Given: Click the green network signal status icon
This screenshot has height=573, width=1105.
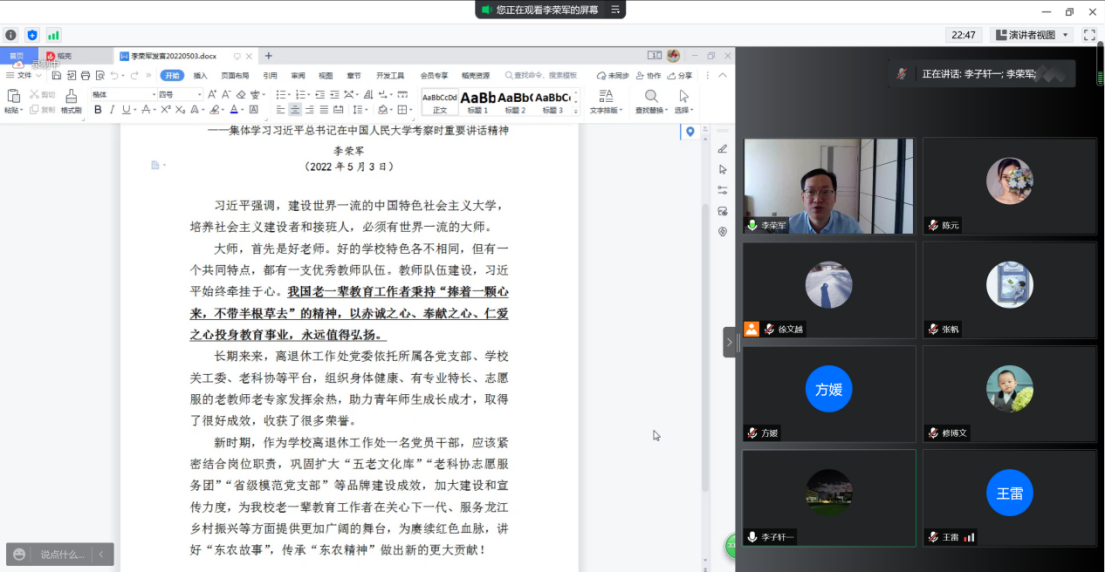Looking at the screenshot, I should pos(53,35).
